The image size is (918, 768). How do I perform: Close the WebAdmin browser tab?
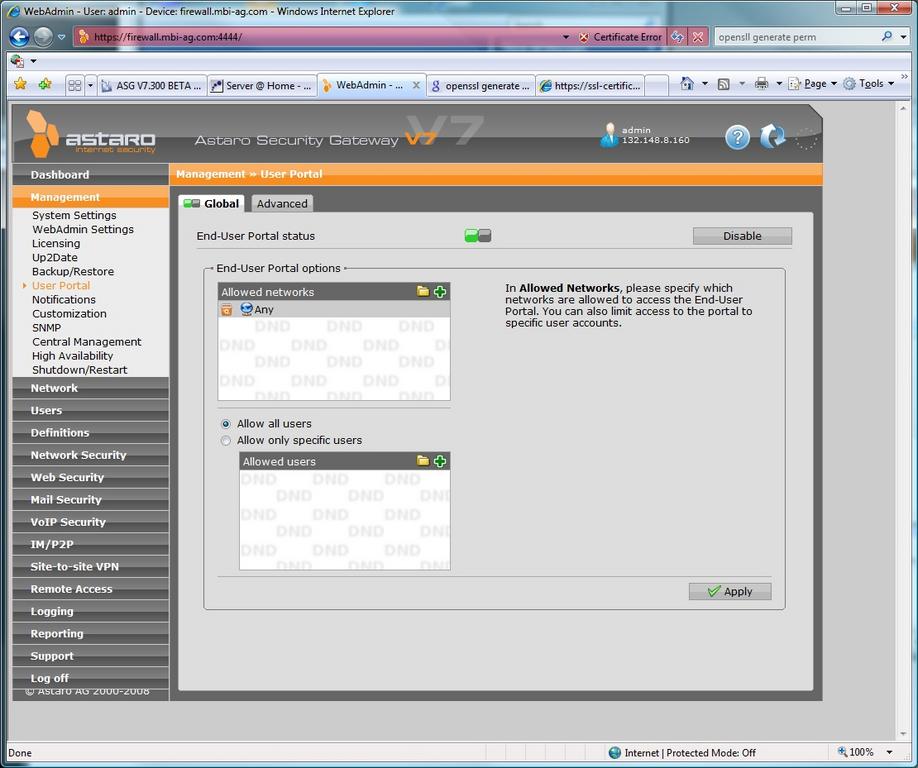pos(416,85)
